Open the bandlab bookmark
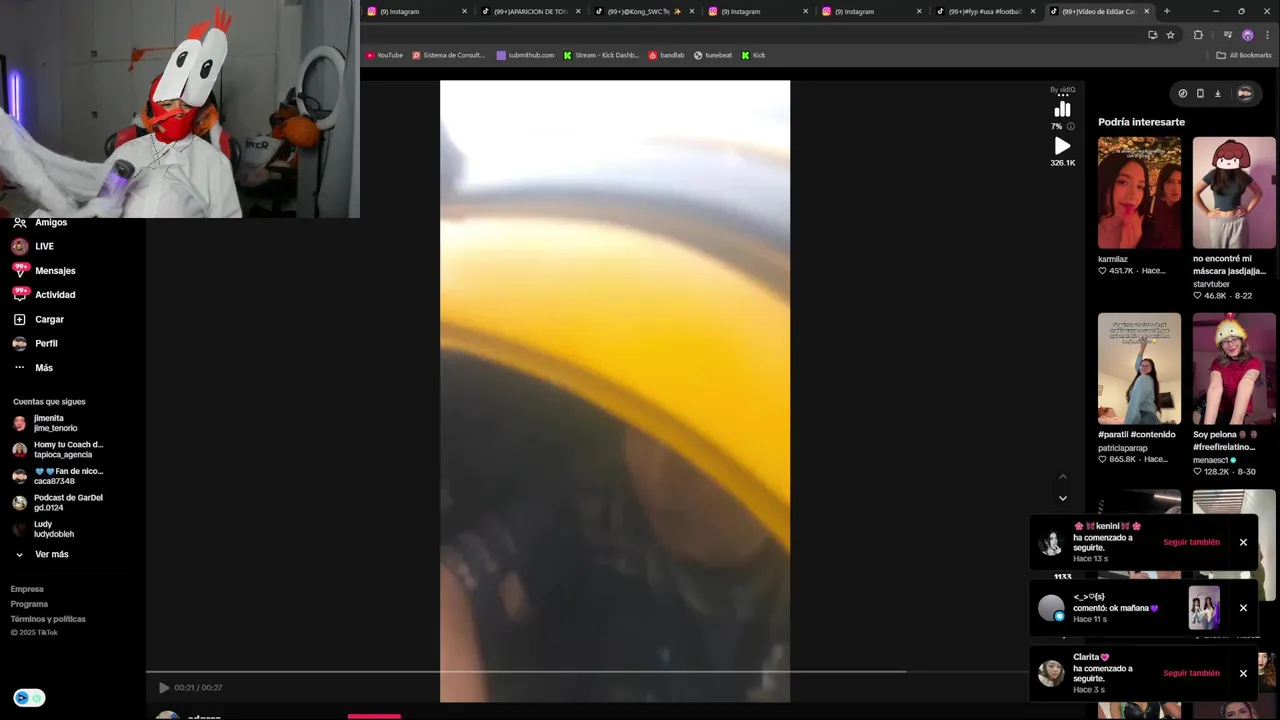Screen dimensions: 1280x720 tap(666, 55)
